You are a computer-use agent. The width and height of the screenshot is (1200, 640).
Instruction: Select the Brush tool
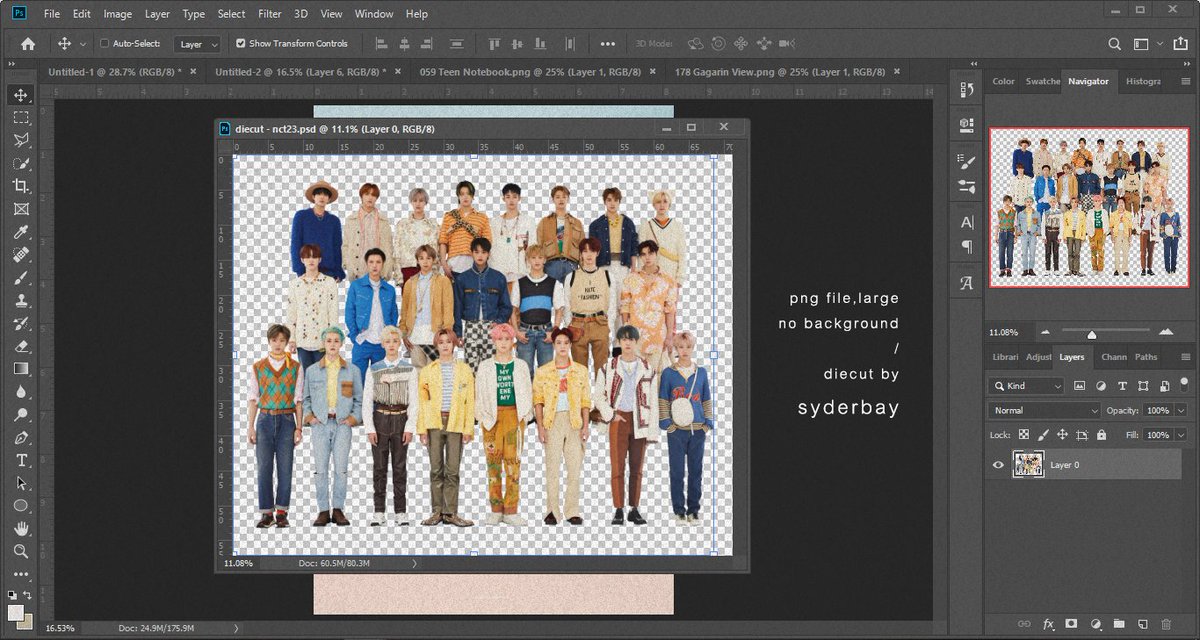[21, 278]
